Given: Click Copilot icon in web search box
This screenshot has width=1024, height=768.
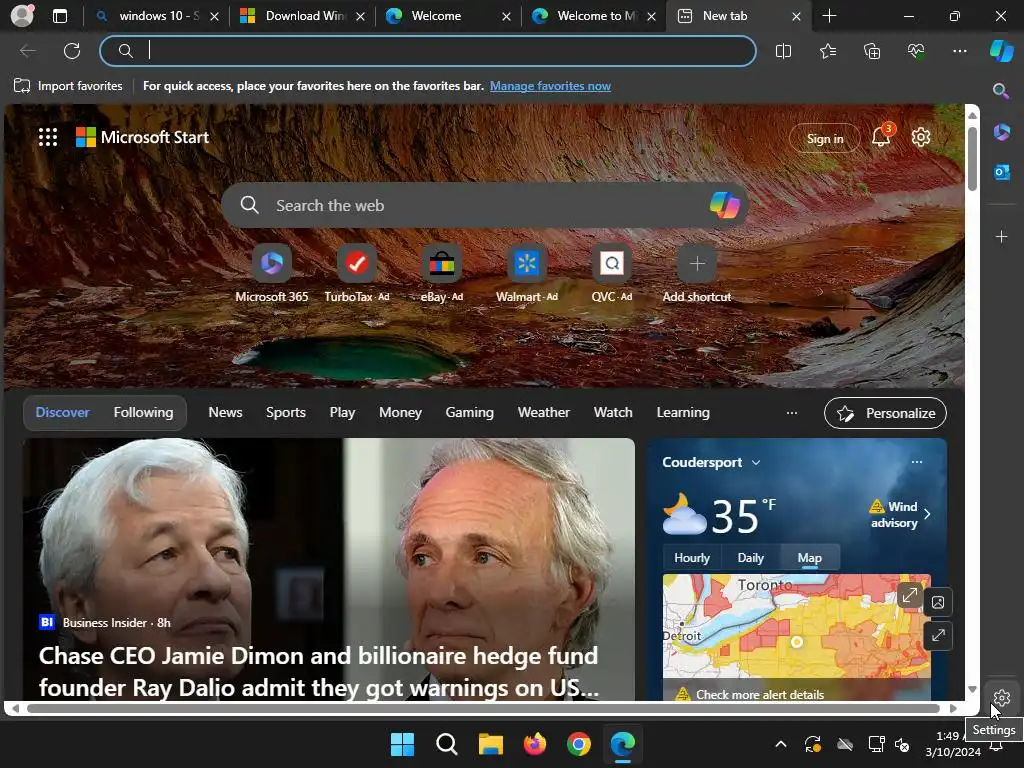Looking at the screenshot, I should click(724, 205).
